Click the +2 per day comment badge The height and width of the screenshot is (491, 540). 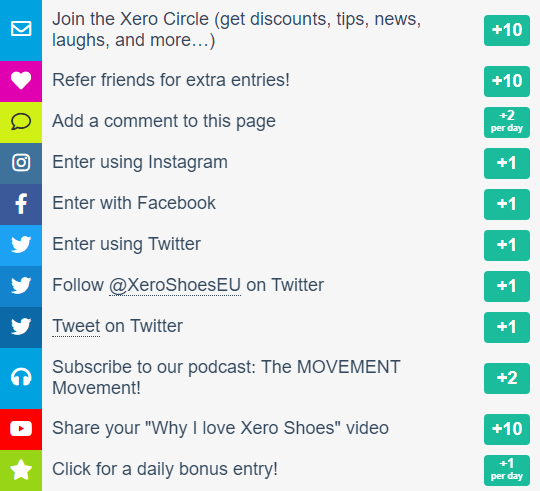tap(507, 122)
